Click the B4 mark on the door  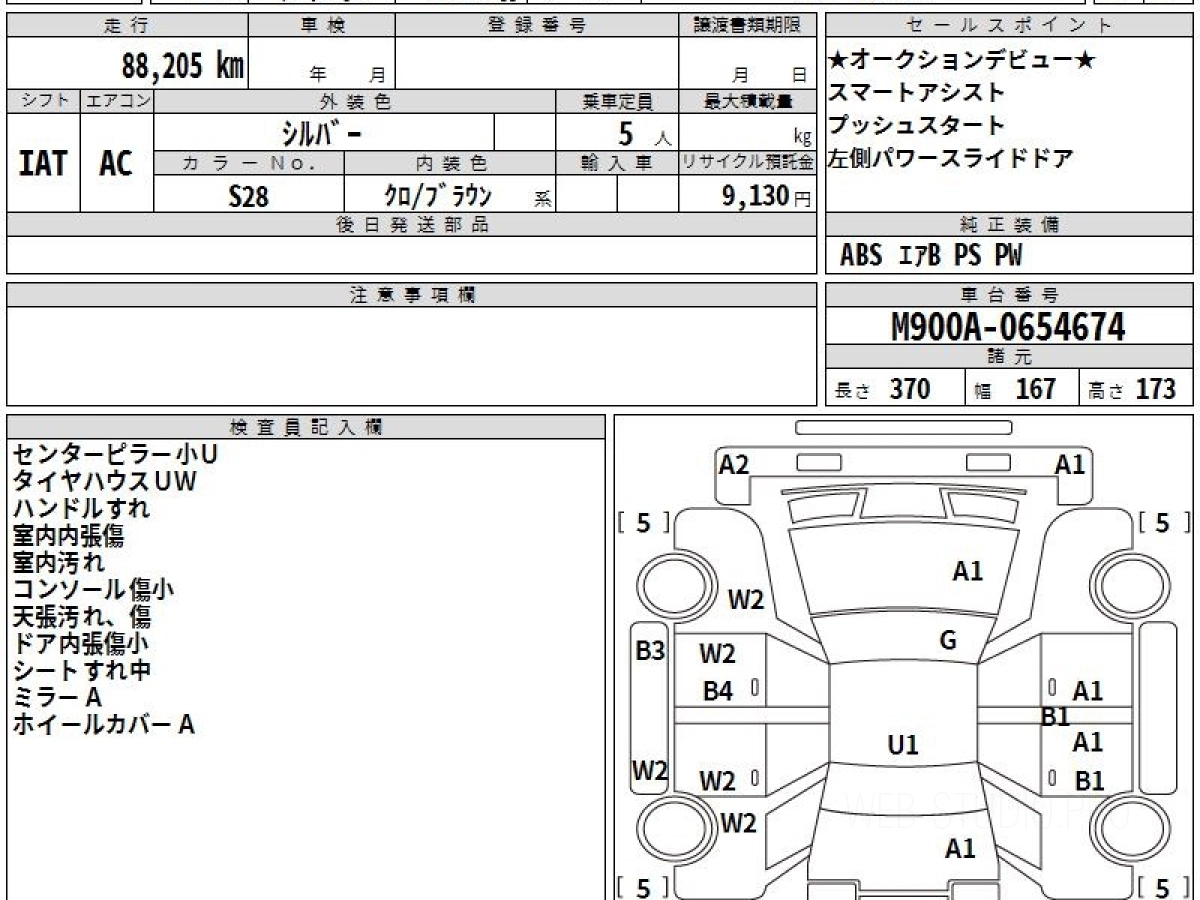pyautogui.click(x=717, y=691)
